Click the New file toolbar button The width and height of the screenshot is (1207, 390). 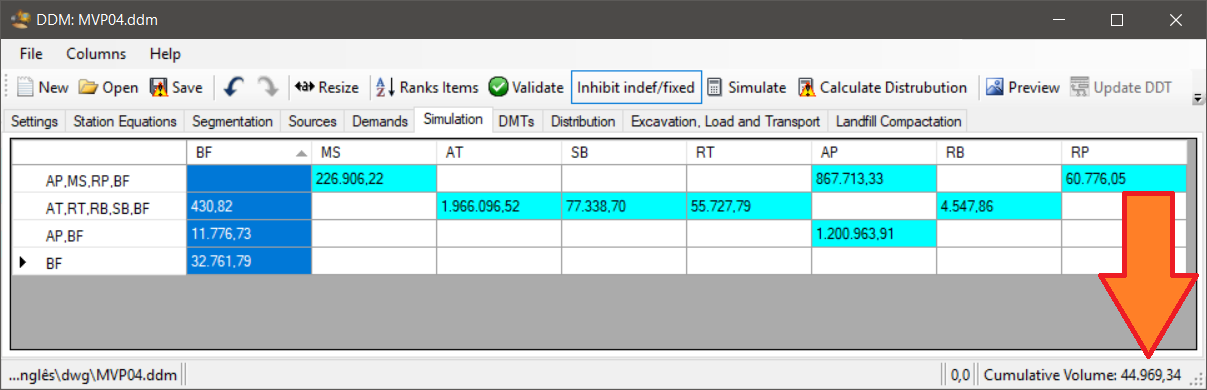pos(43,87)
